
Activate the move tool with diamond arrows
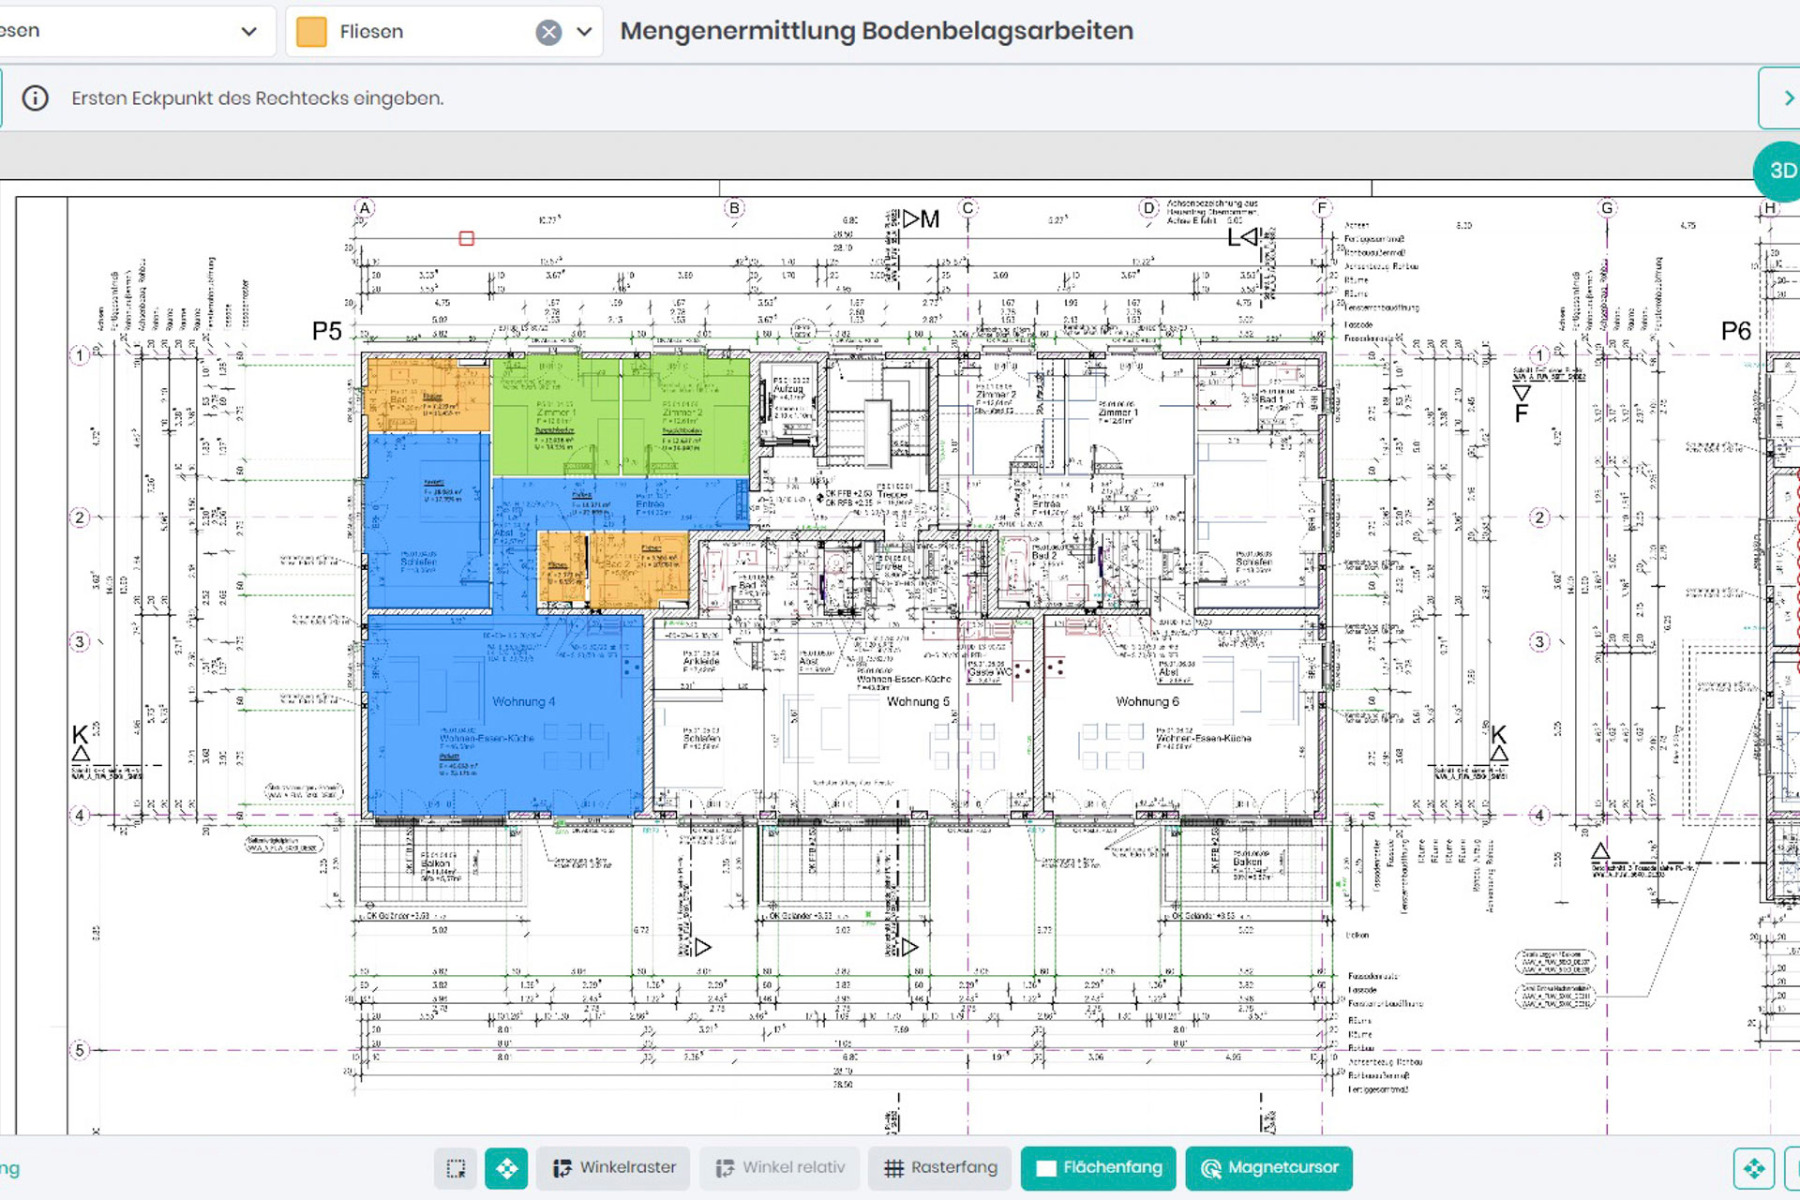click(x=507, y=1167)
